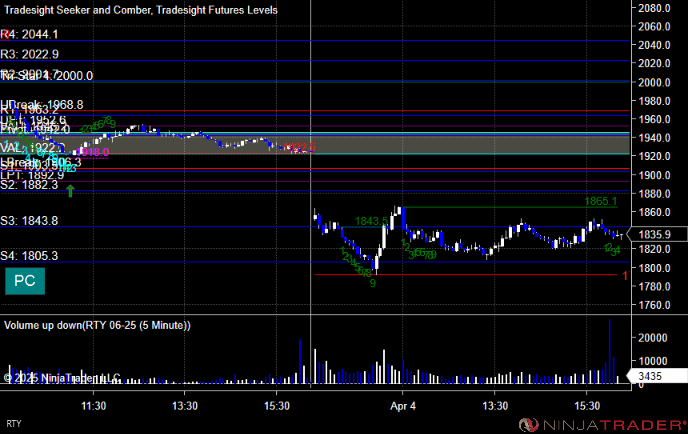This screenshot has width=688, height=434.
Task: Click the S4: 1805.3 level label
Action: point(29,255)
